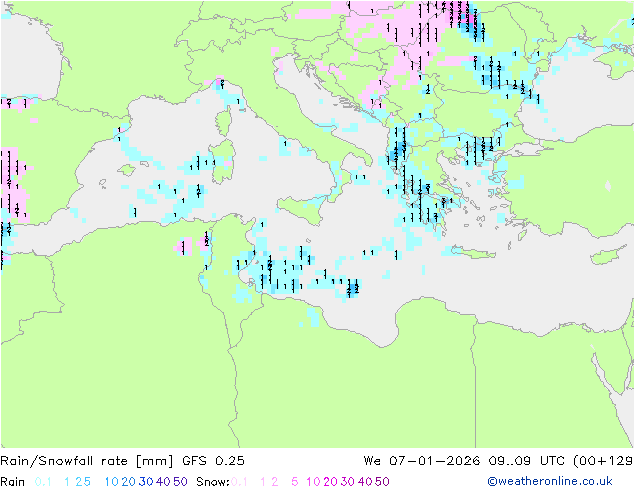This screenshot has height=490, width=634.
Task: Select the Rain legend value 10
Action: pyautogui.click(x=112, y=482)
